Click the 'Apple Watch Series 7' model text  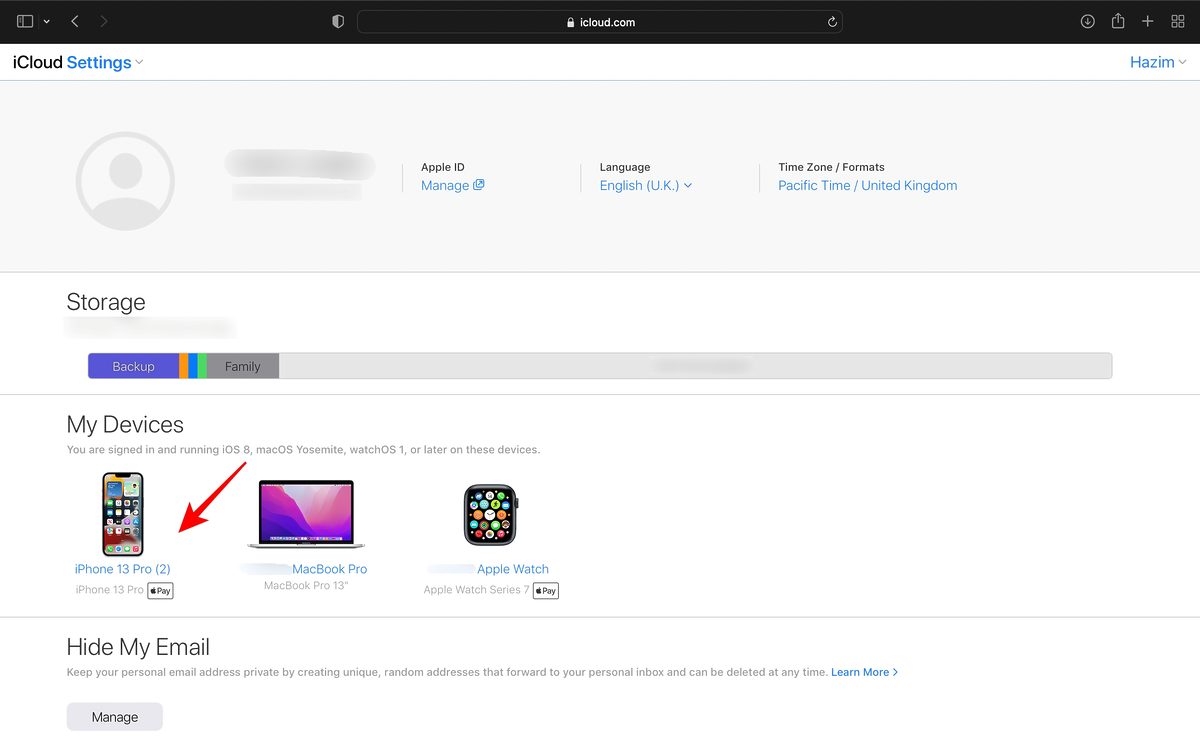(476, 590)
